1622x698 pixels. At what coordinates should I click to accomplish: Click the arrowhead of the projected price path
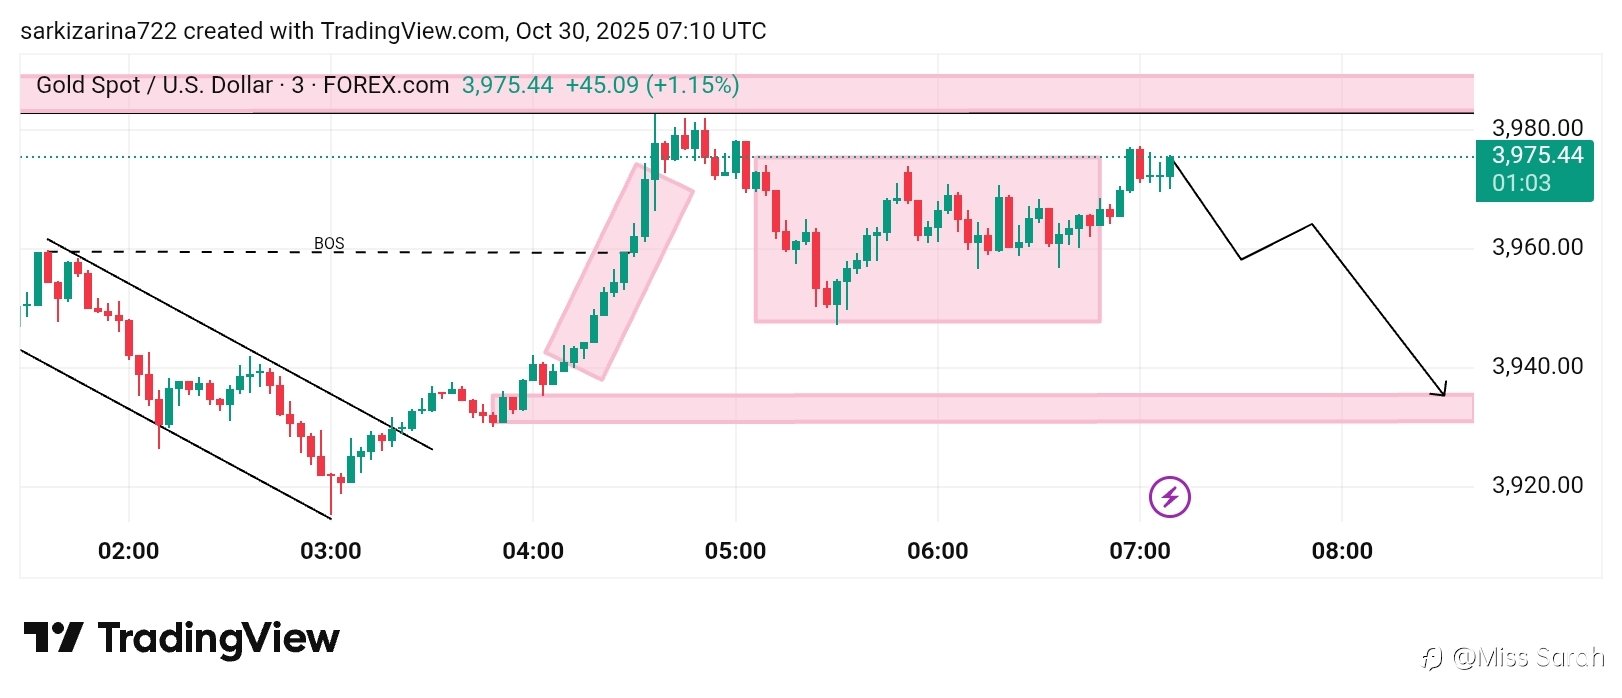[x=1441, y=391]
